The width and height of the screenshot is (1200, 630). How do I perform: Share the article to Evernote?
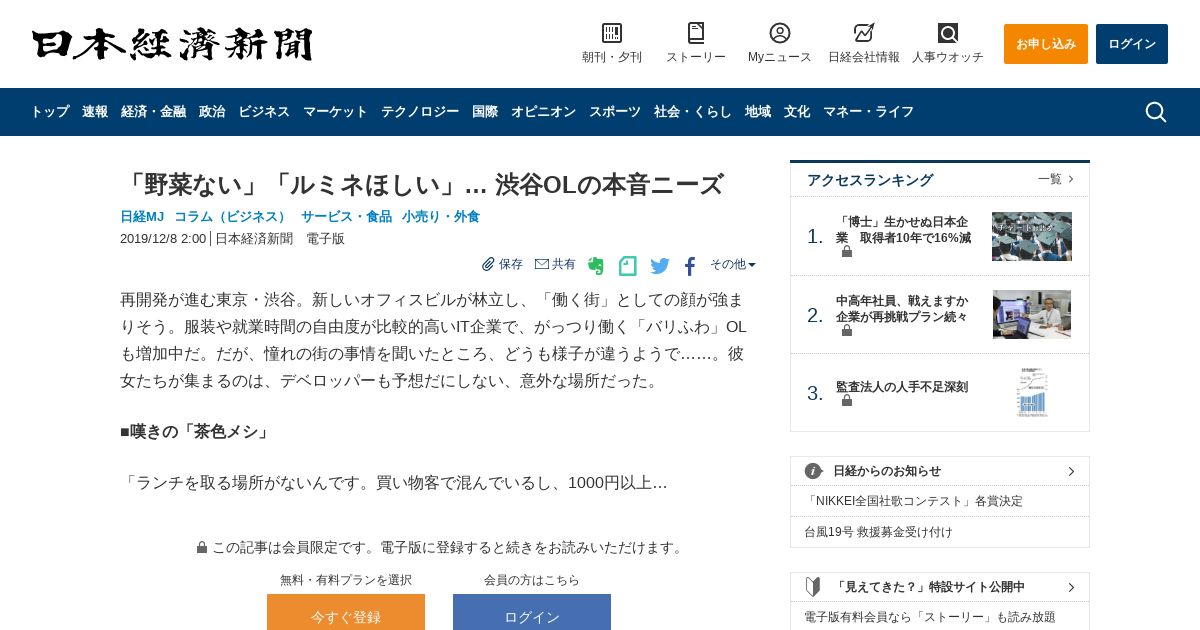[x=596, y=266]
